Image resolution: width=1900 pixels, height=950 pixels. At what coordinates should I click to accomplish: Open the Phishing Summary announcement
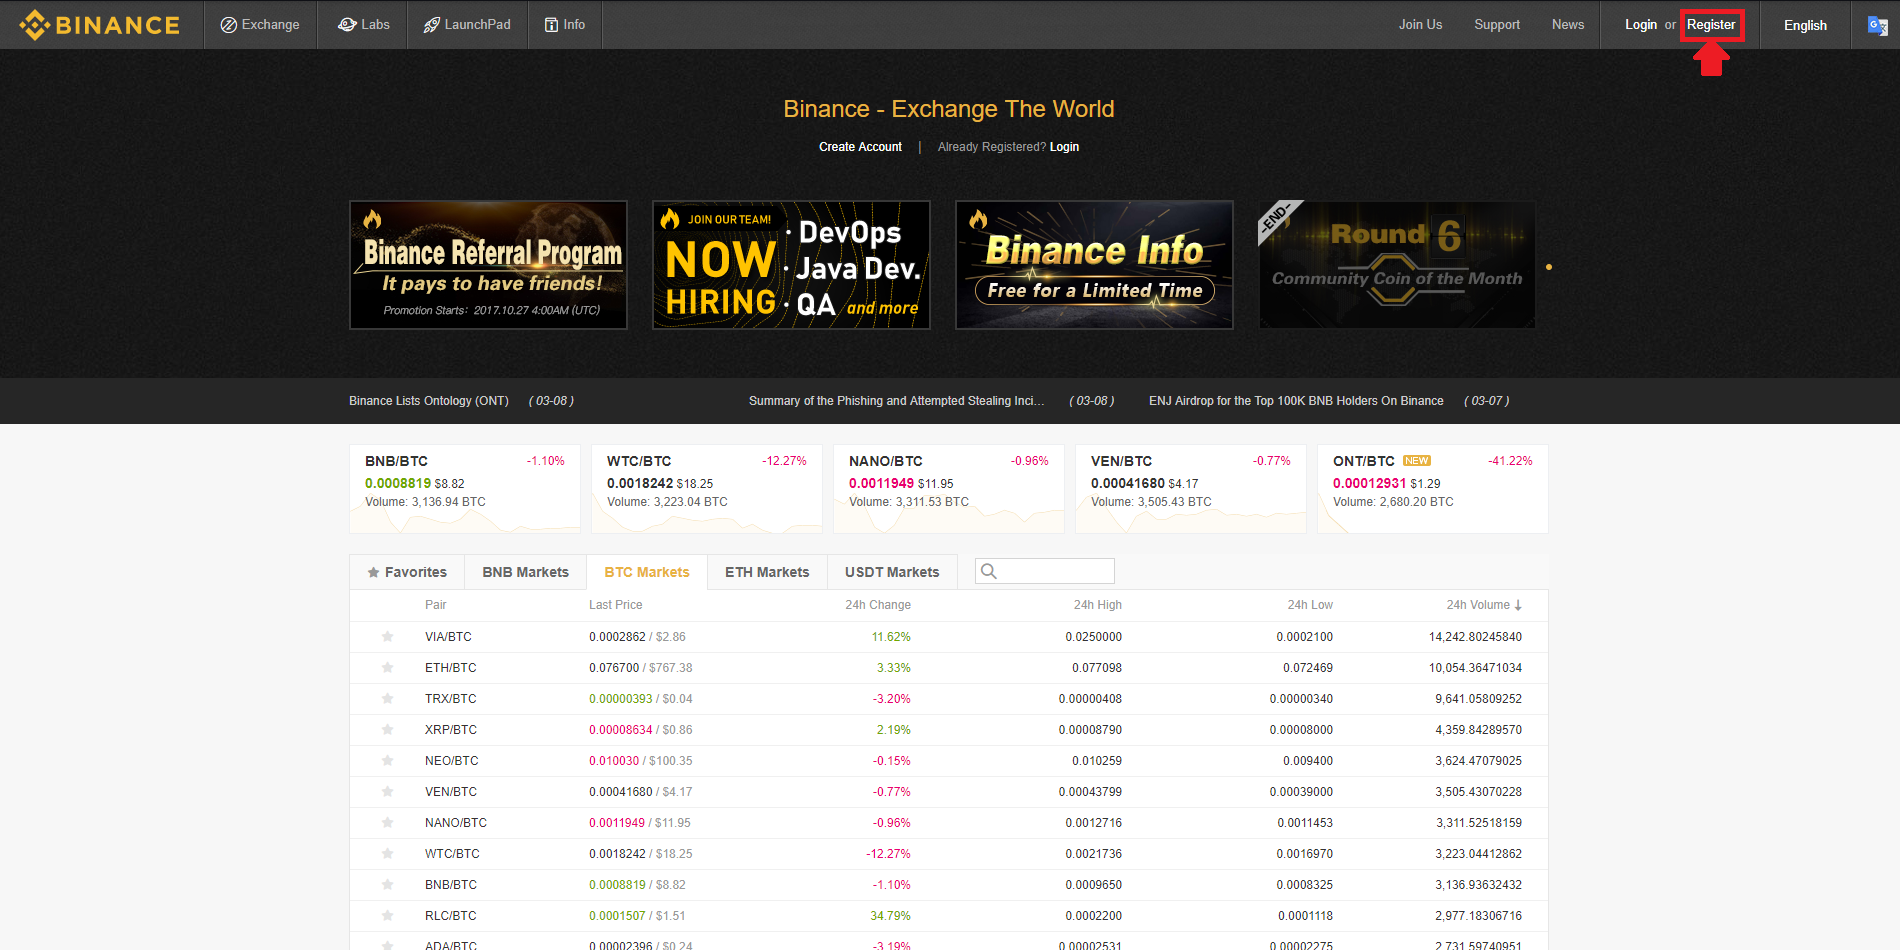896,401
